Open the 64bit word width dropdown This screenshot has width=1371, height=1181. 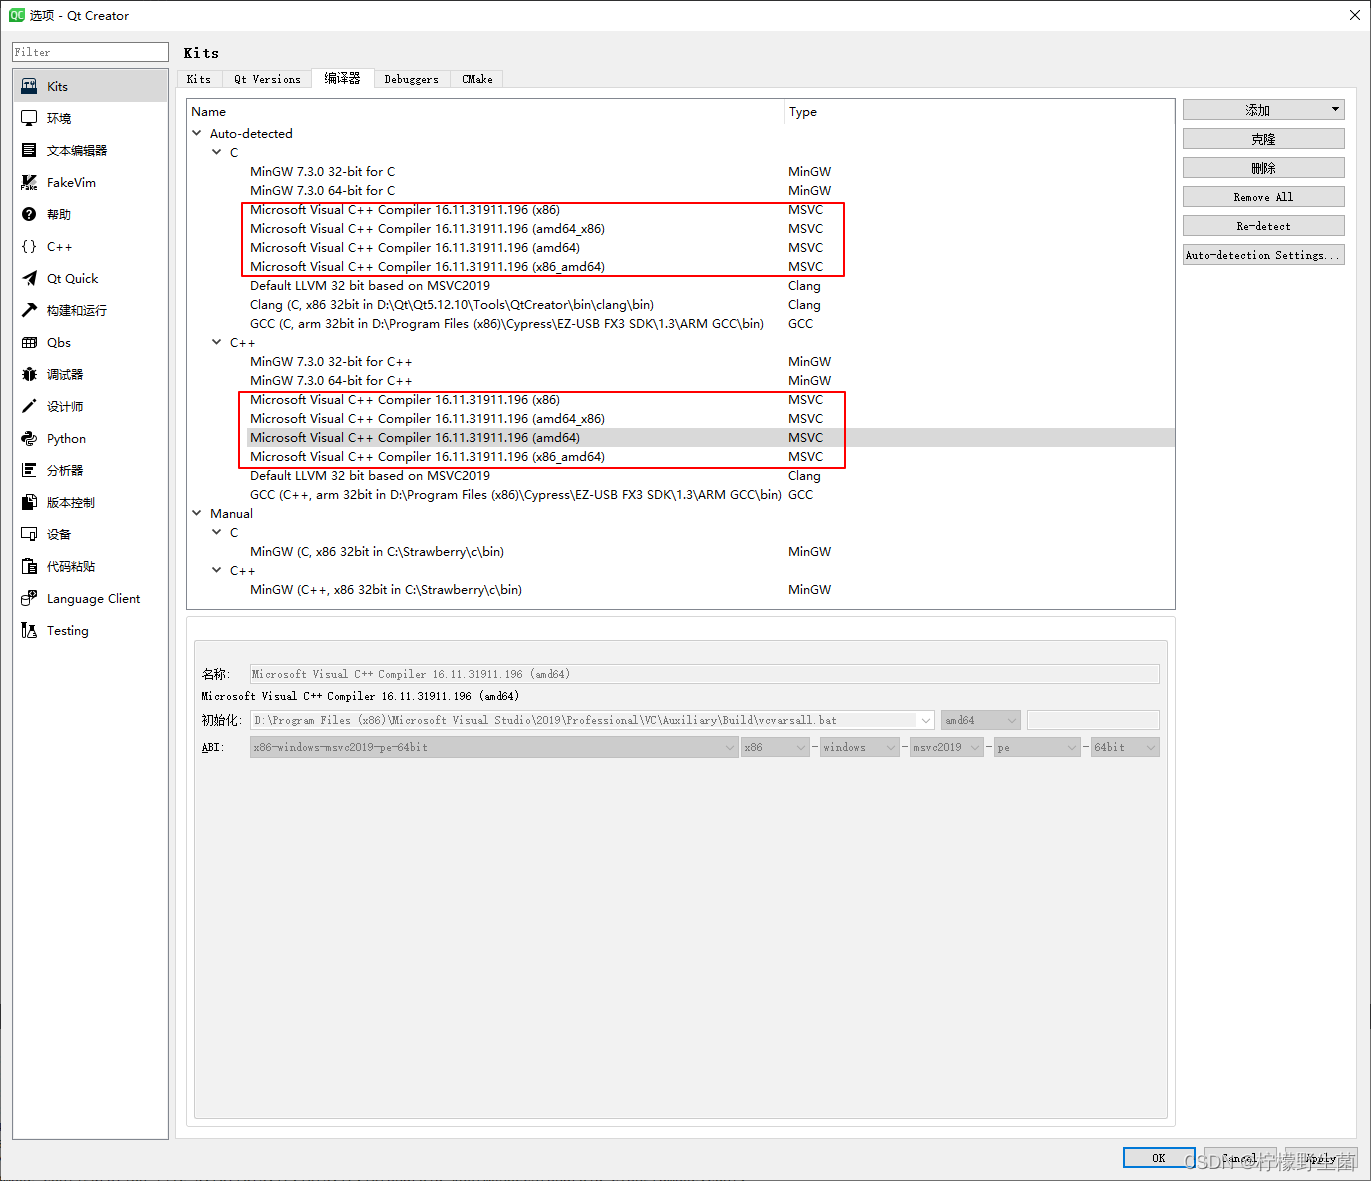pos(1125,747)
